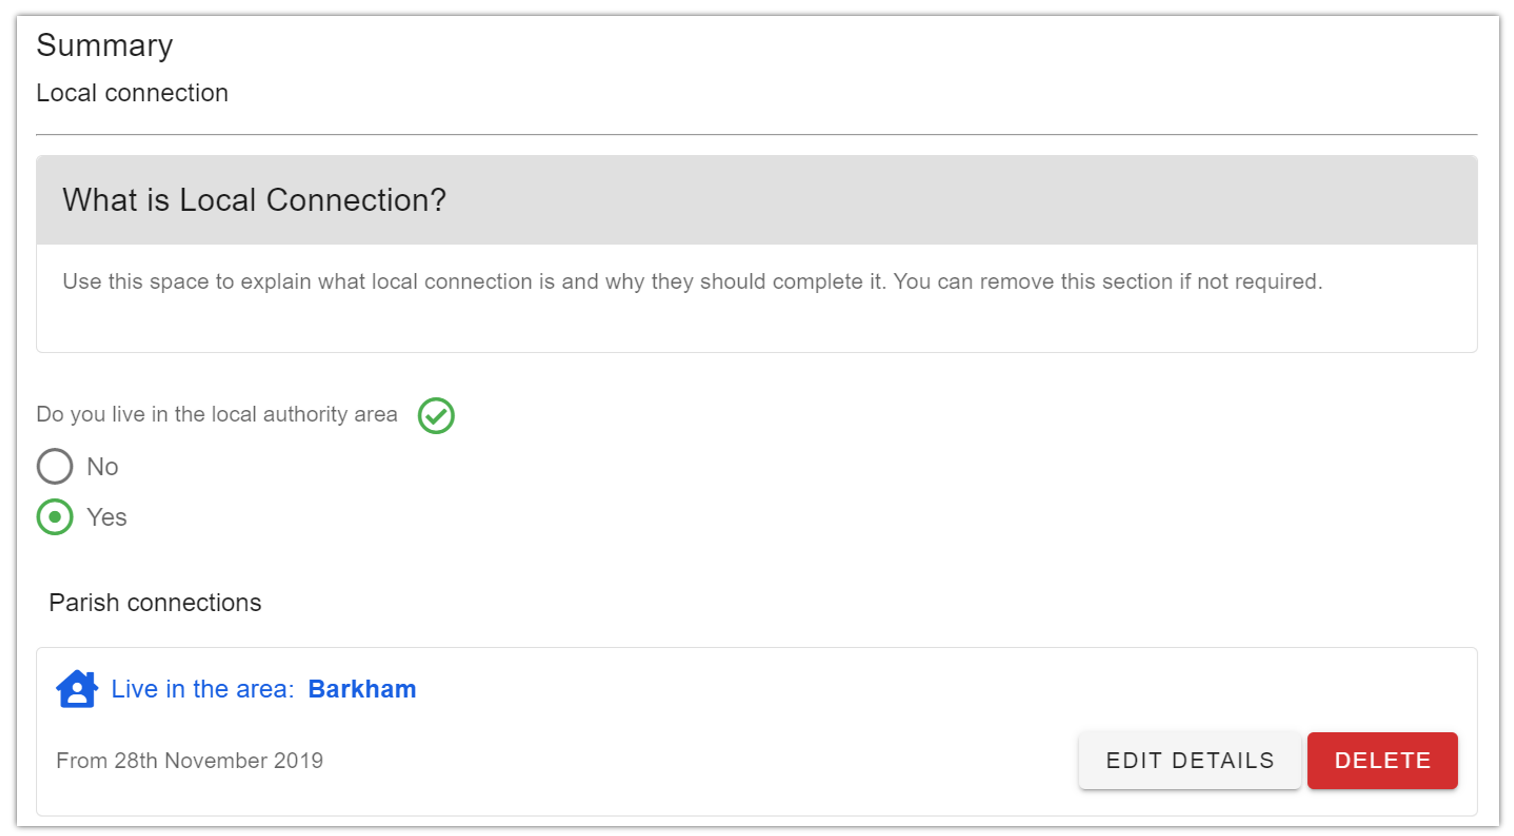Select the Yes radio button
1514x836 pixels.
pos(55,517)
